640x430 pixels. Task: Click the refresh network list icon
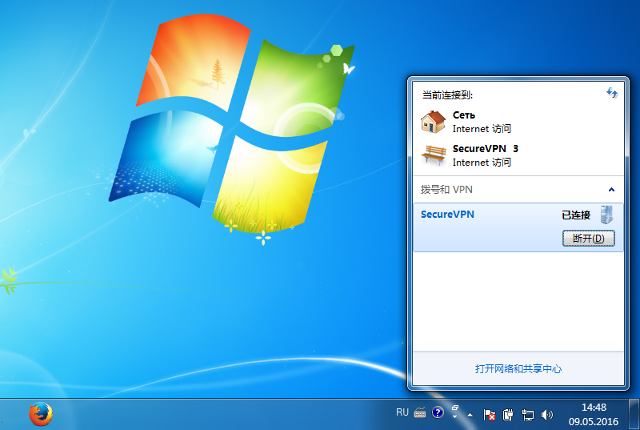(611, 93)
